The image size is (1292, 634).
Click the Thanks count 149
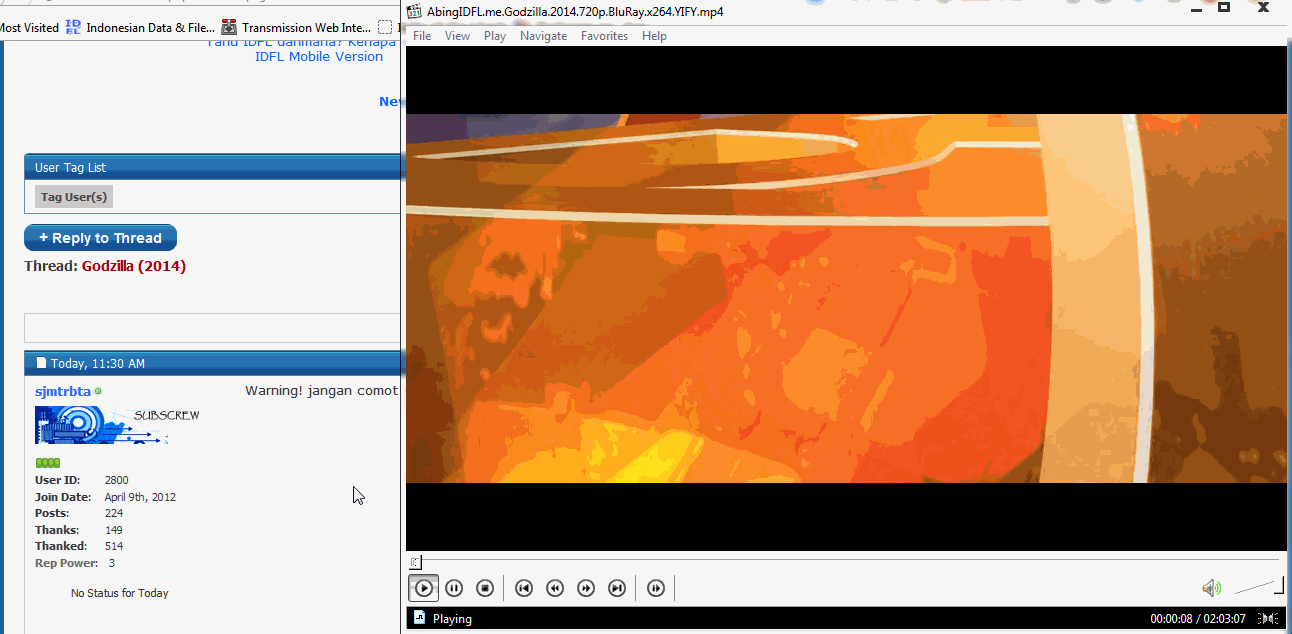tap(114, 530)
